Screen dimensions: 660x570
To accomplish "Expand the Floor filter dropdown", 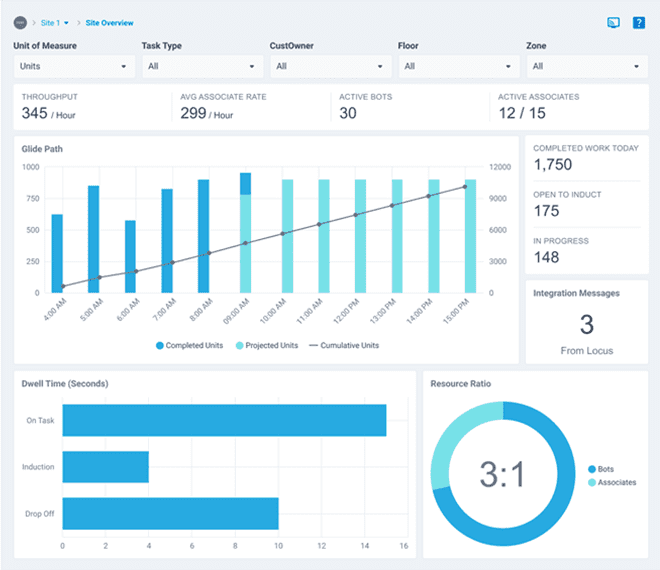I will (x=457, y=67).
